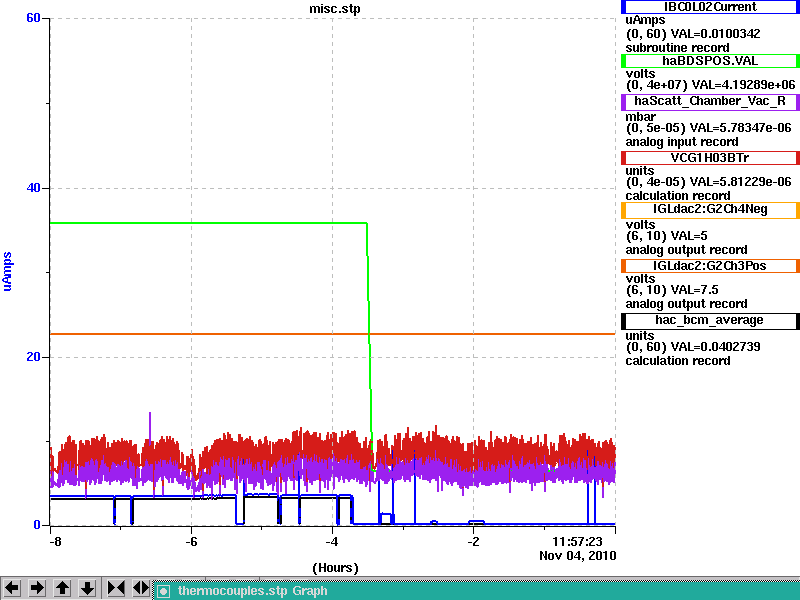Viewport: 800px width, 600px height.
Task: Select the haScatt_Chamber_Vac_R legend entry
Action: pos(710,101)
